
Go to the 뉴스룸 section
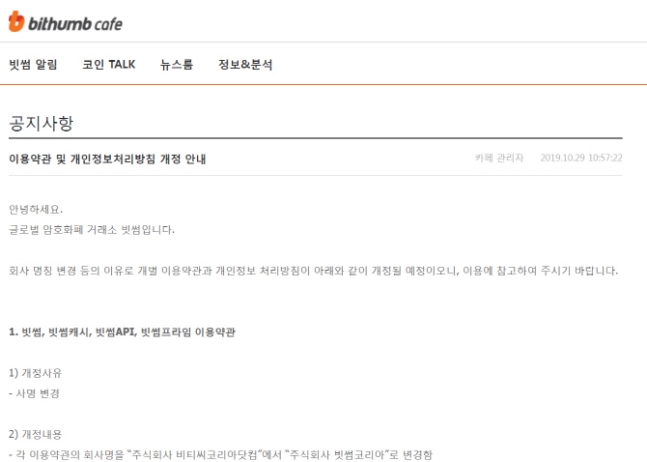[x=177, y=65]
